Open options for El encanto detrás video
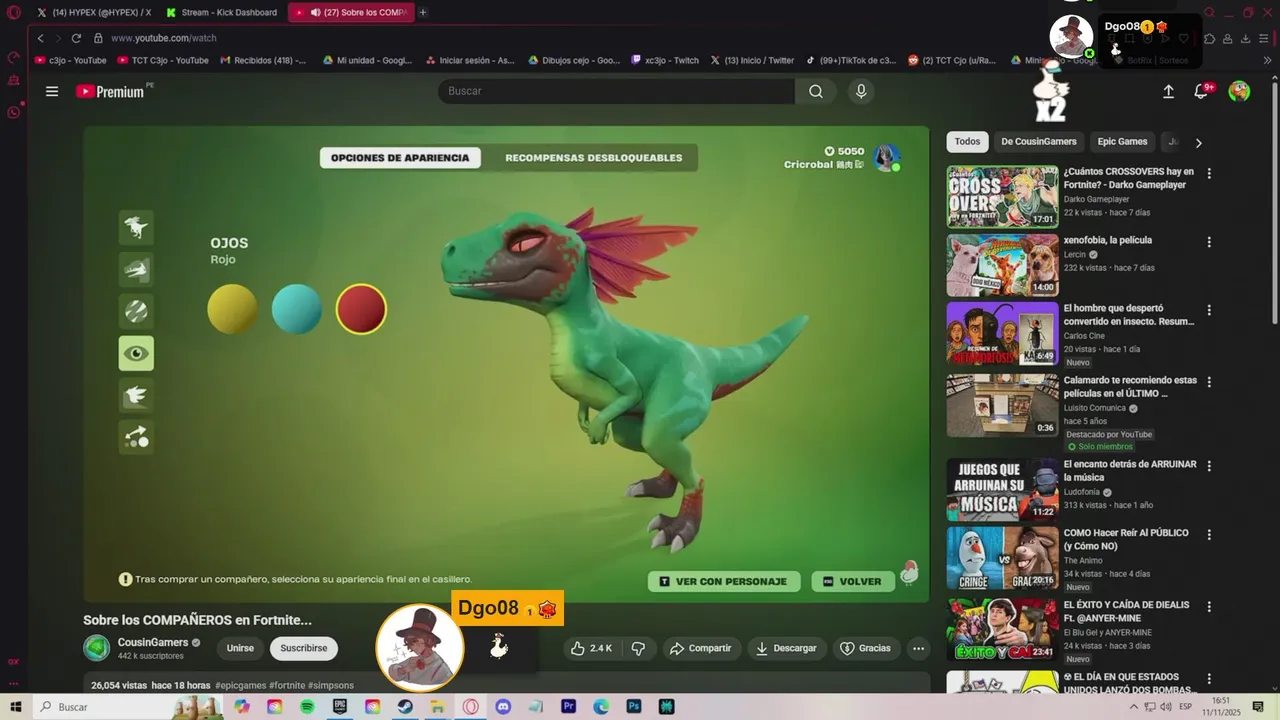1280x720 pixels. [1209, 466]
